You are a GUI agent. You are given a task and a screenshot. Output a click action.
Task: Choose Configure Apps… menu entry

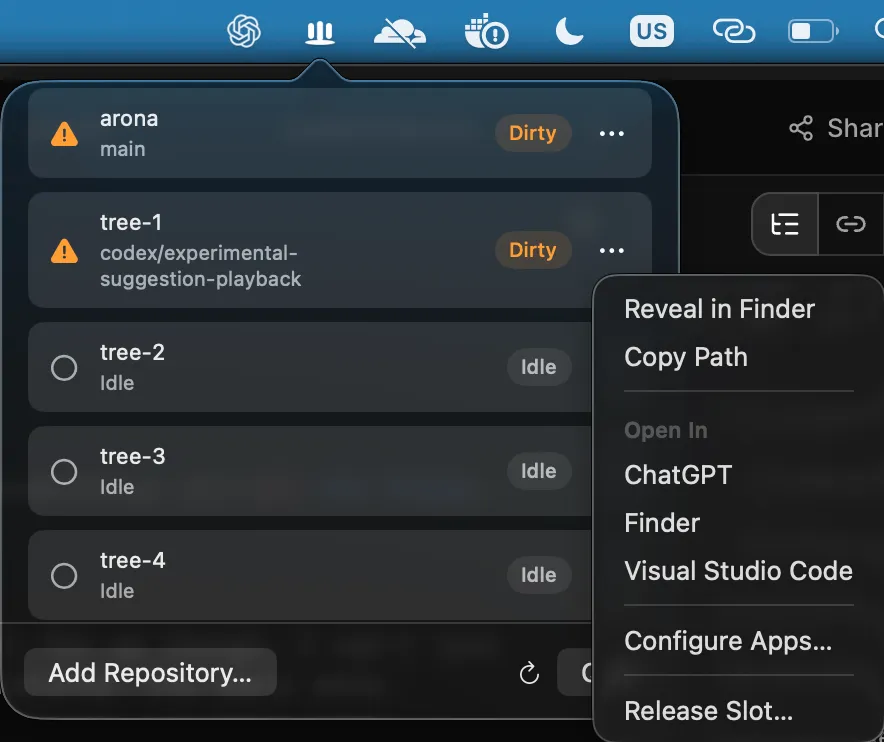[x=728, y=641]
